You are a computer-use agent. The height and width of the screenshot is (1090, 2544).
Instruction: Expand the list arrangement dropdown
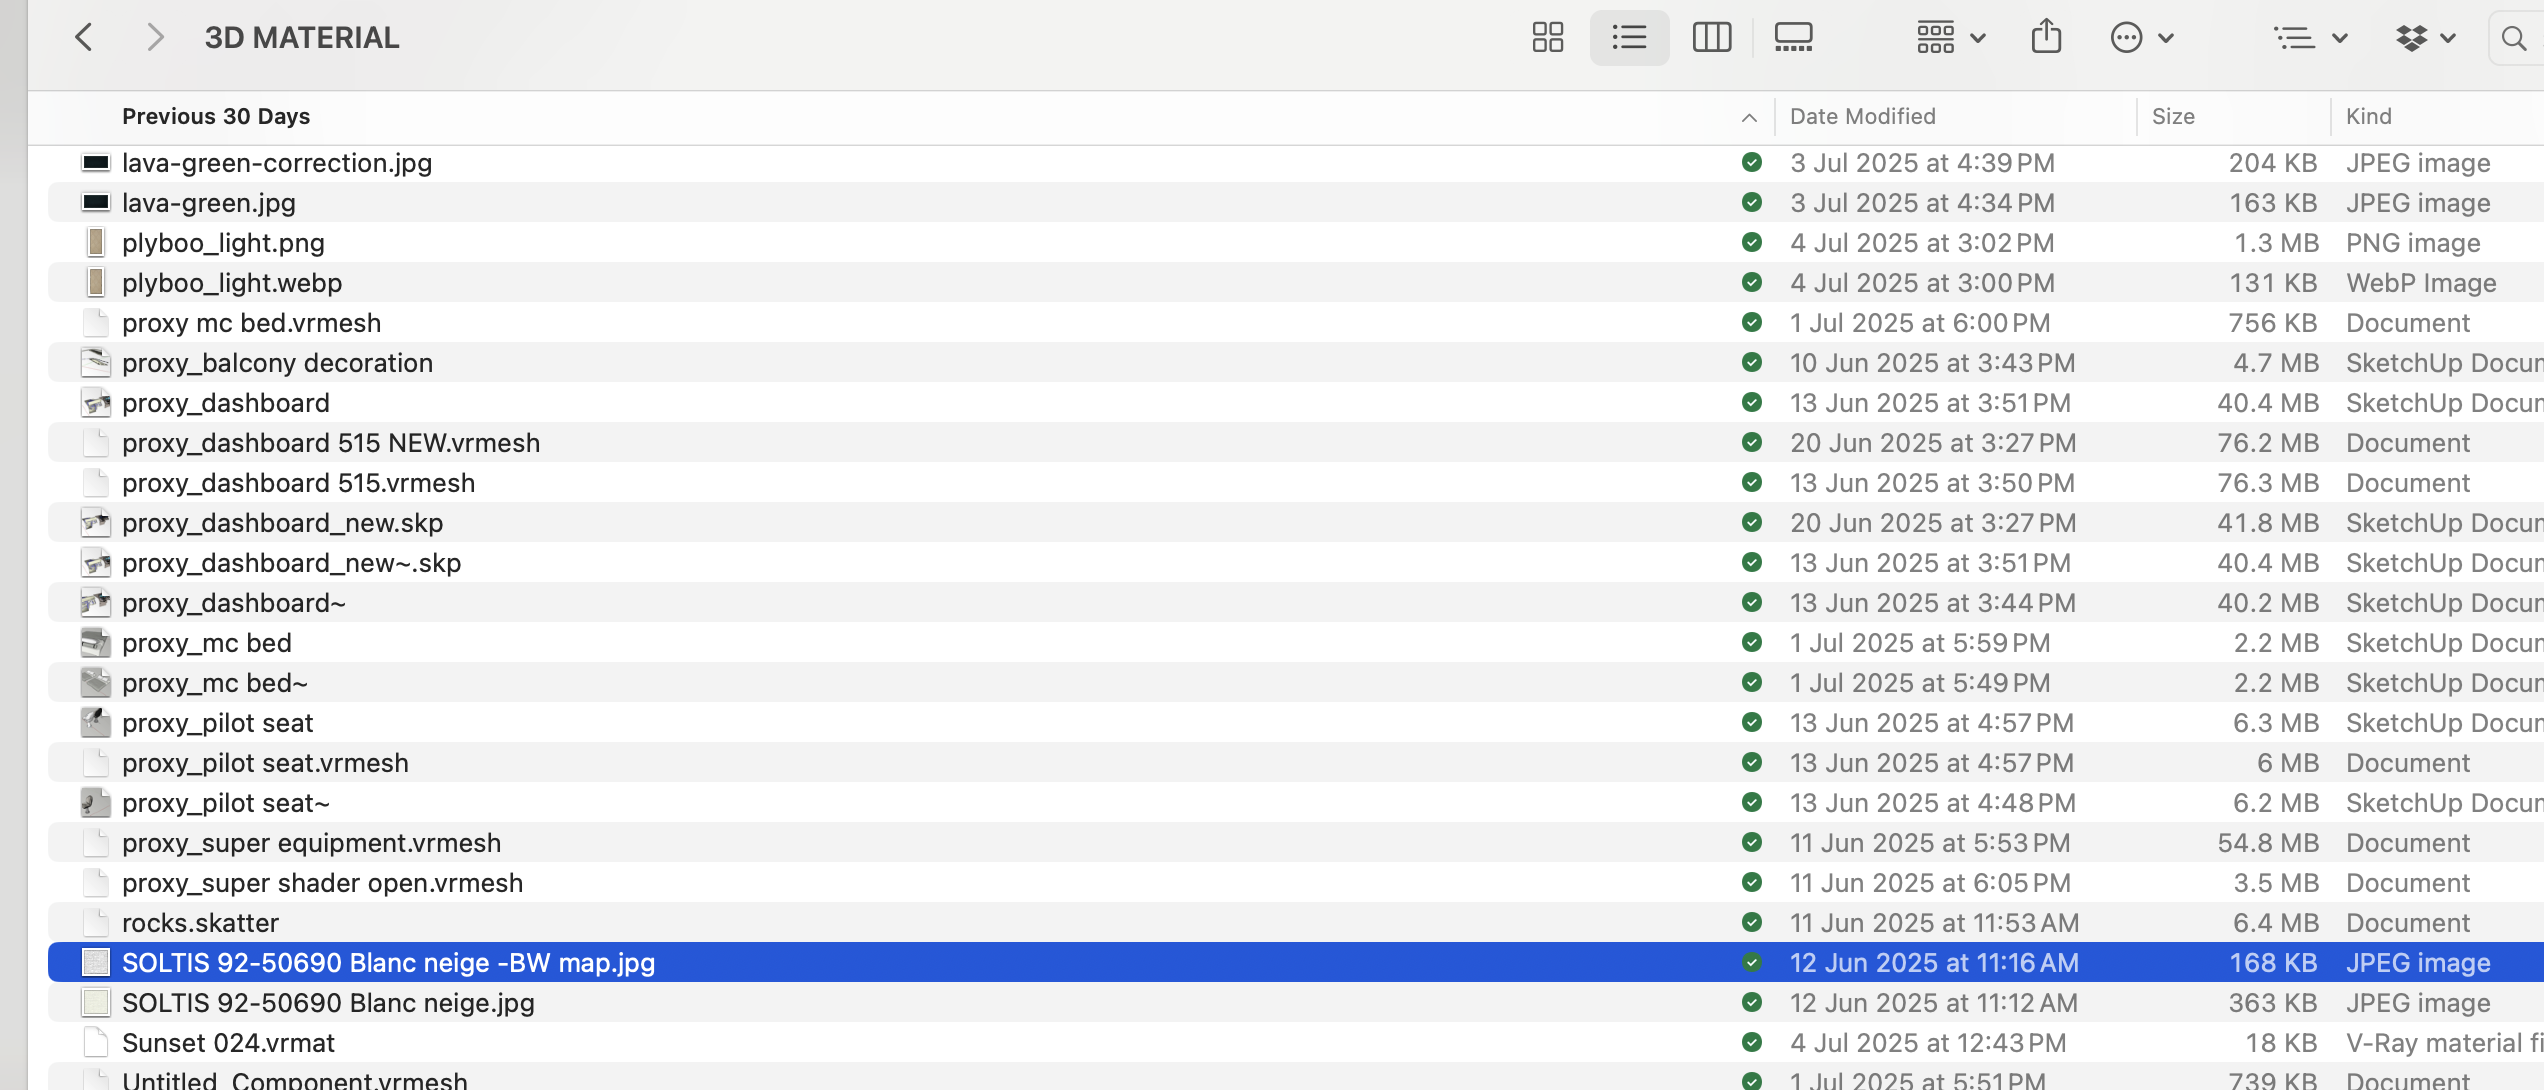[x=2310, y=37]
